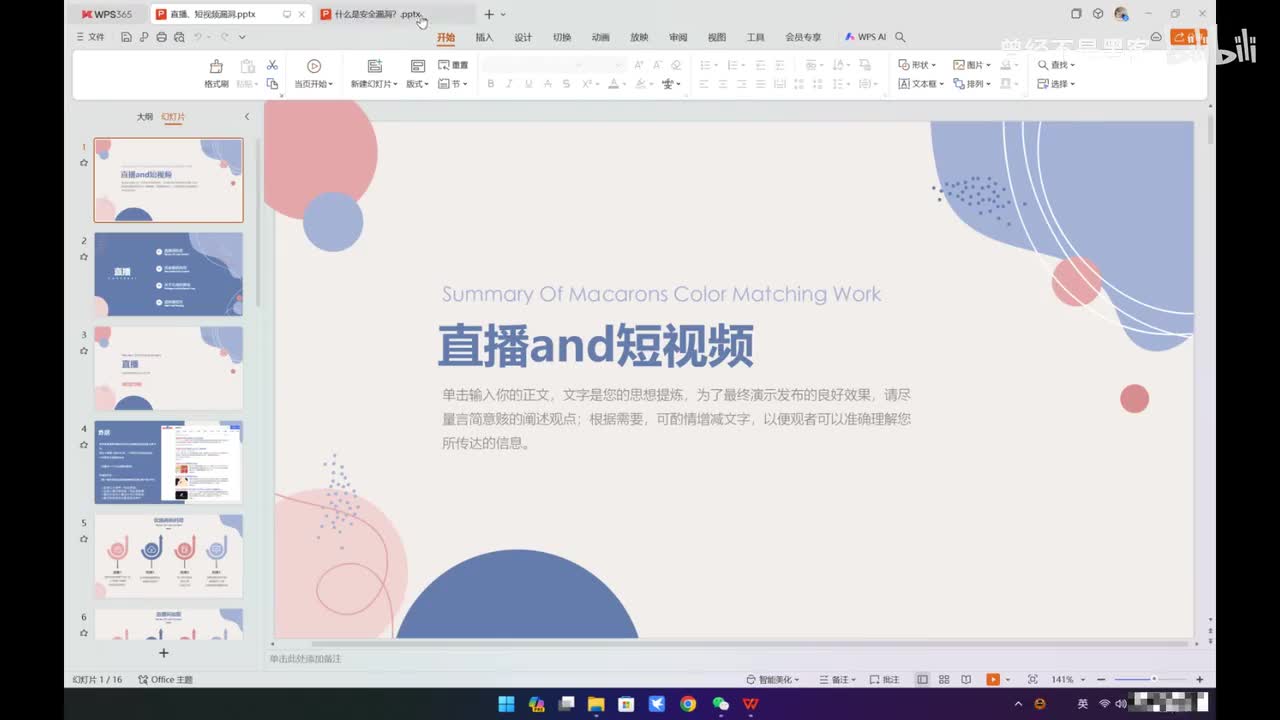This screenshot has height=720, width=1280.
Task: Select slide 2 thumbnail with 直播 title
Action: coord(168,274)
